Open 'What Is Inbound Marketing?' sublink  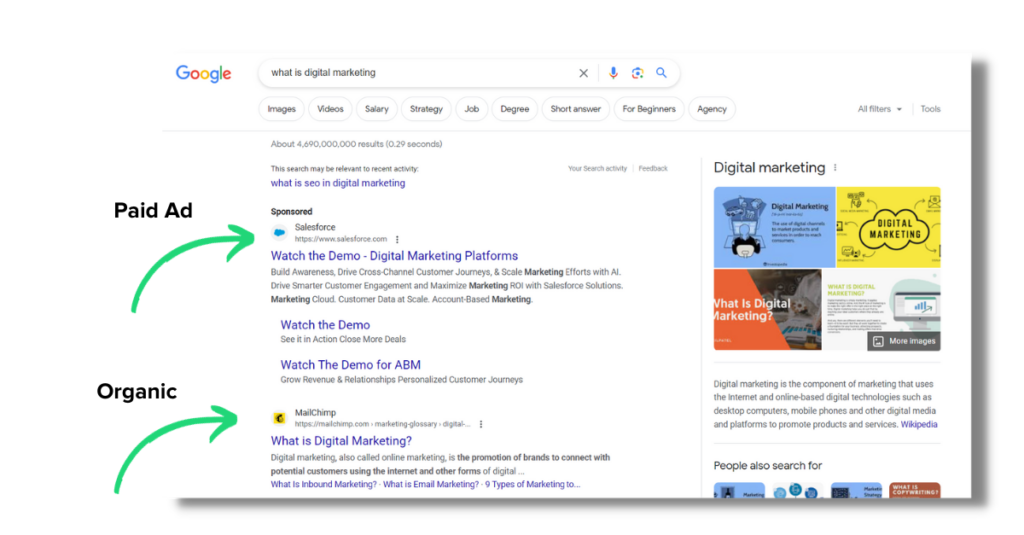click(x=323, y=485)
